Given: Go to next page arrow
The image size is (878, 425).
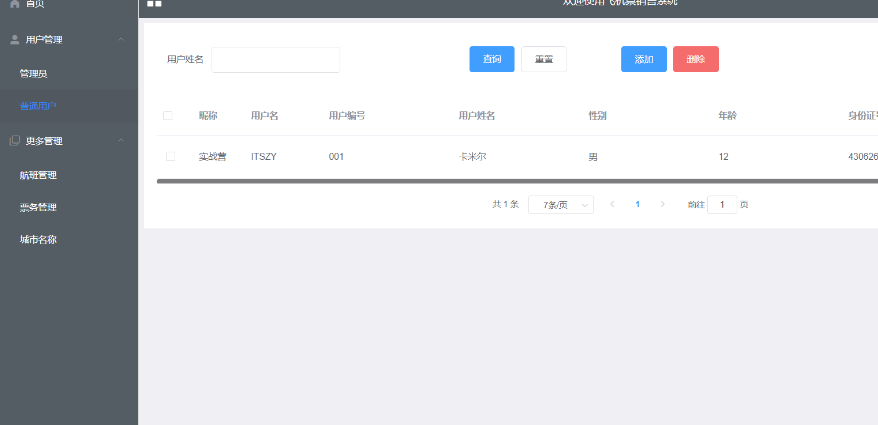Looking at the screenshot, I should pos(662,204).
